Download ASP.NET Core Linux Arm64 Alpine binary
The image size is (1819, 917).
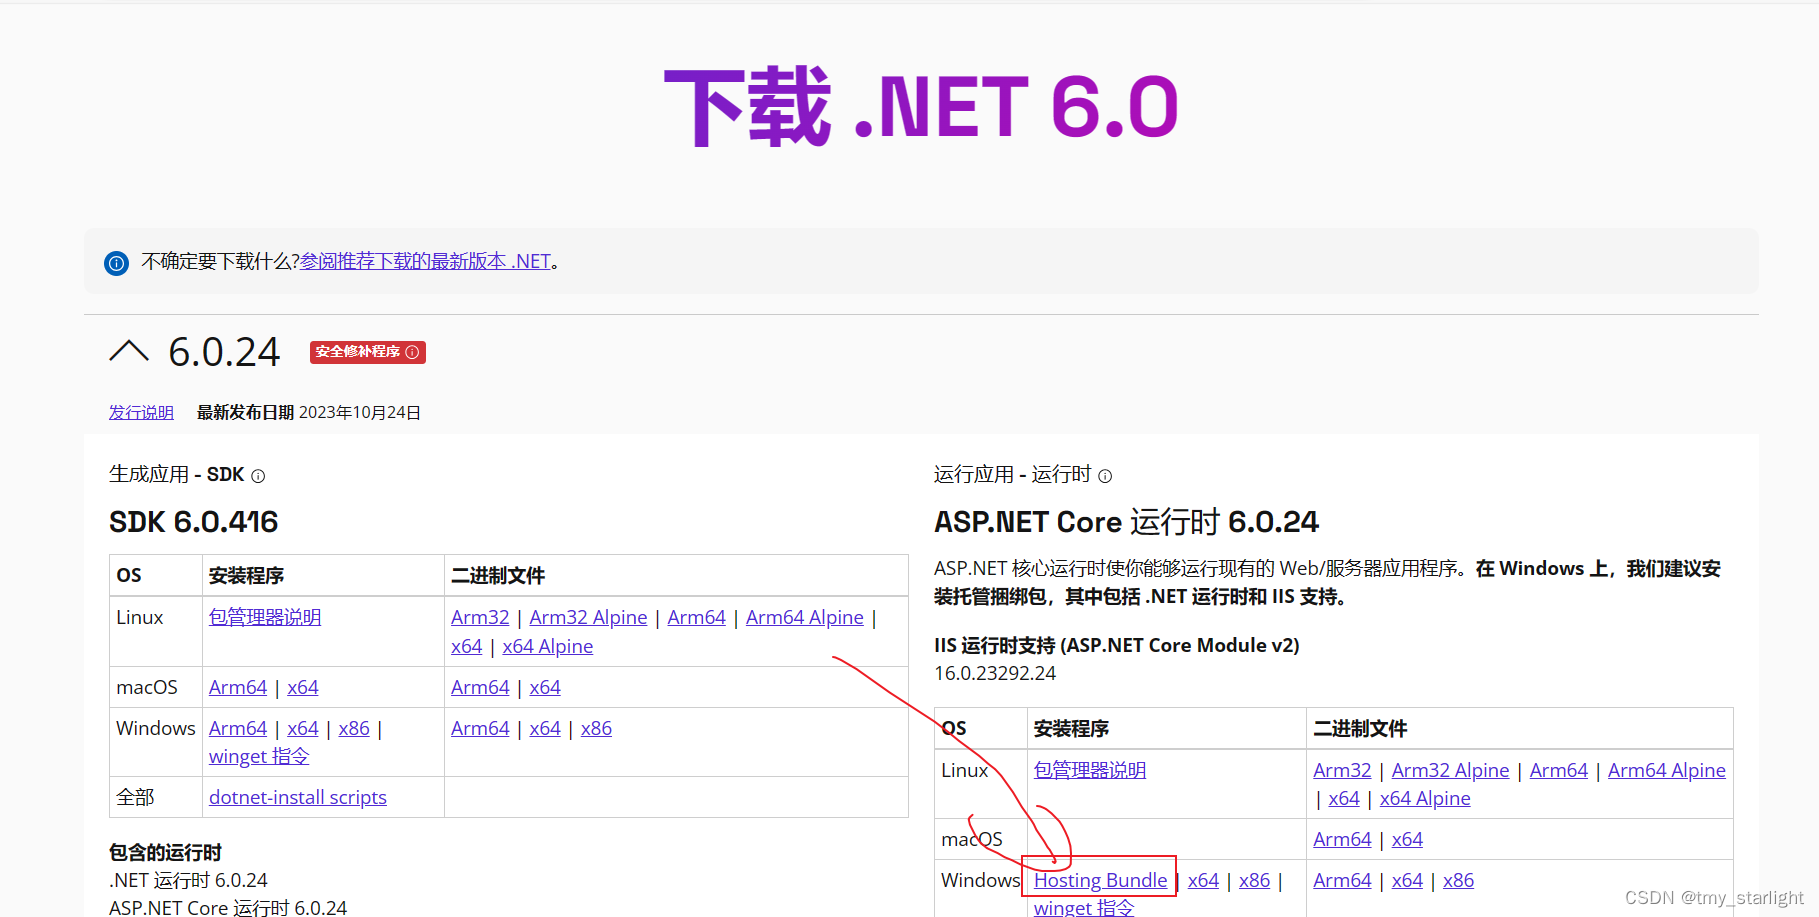1666,770
